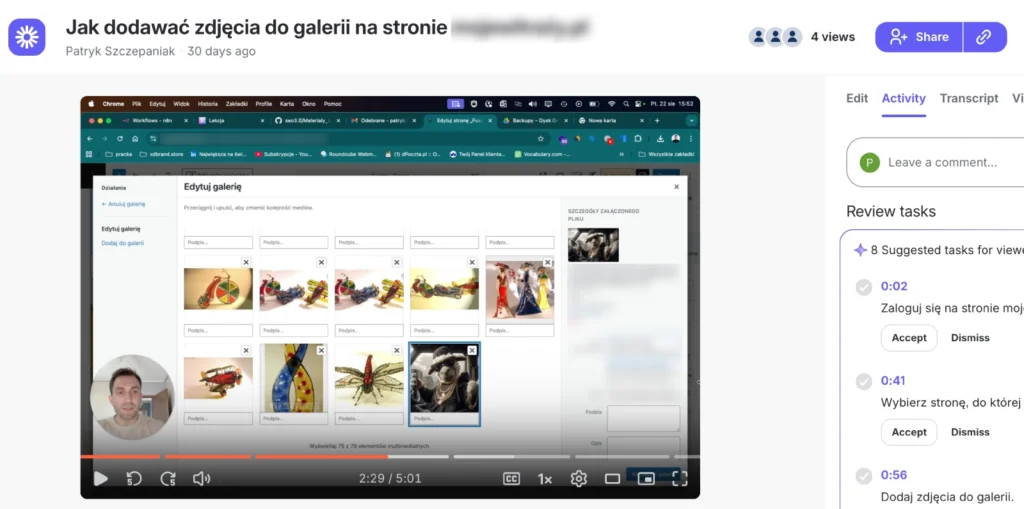Click the suggested tasks sparkle icon

point(860,250)
